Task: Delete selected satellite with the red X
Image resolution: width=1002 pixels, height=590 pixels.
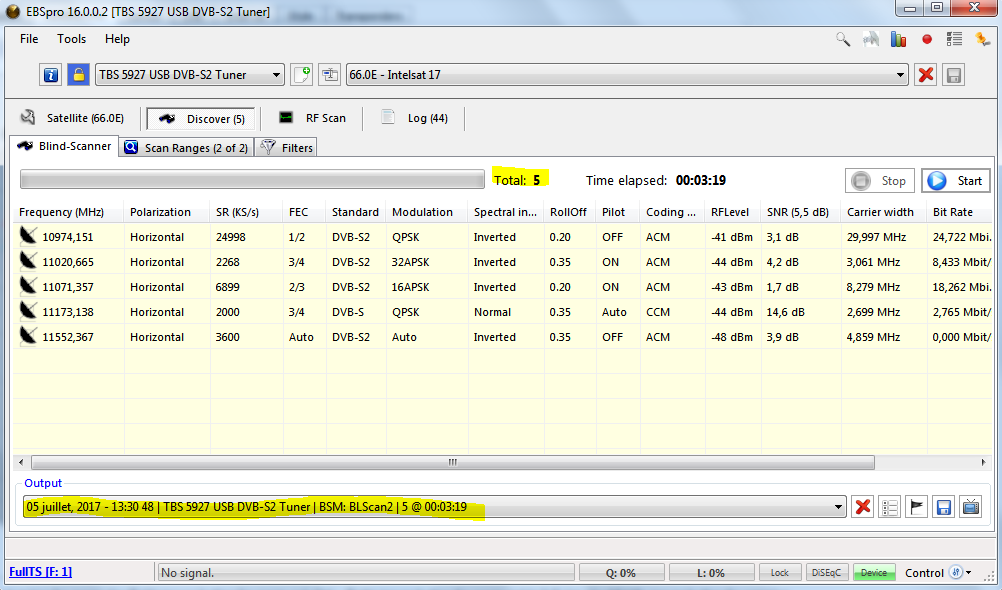Action: [x=926, y=75]
